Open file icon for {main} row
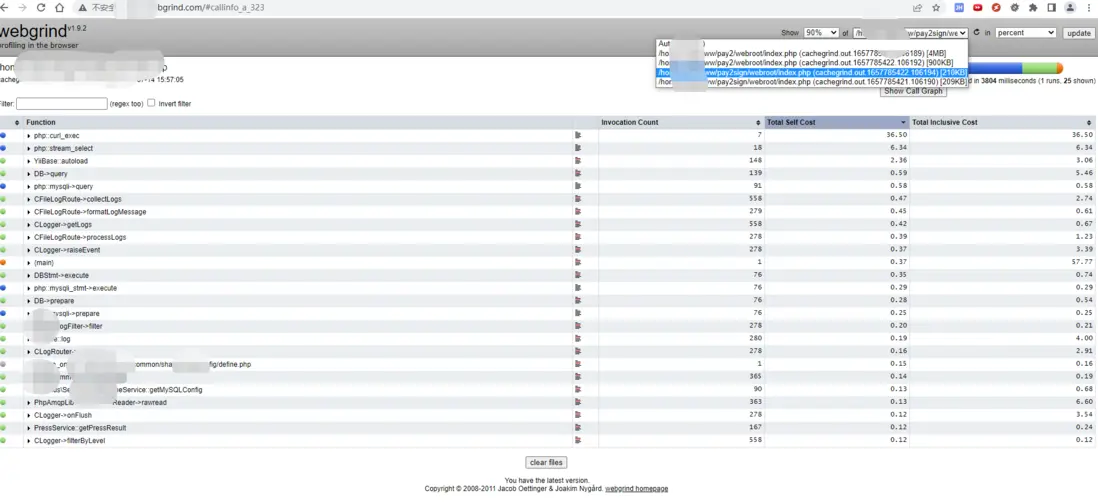The image size is (1098, 502). coord(578,263)
